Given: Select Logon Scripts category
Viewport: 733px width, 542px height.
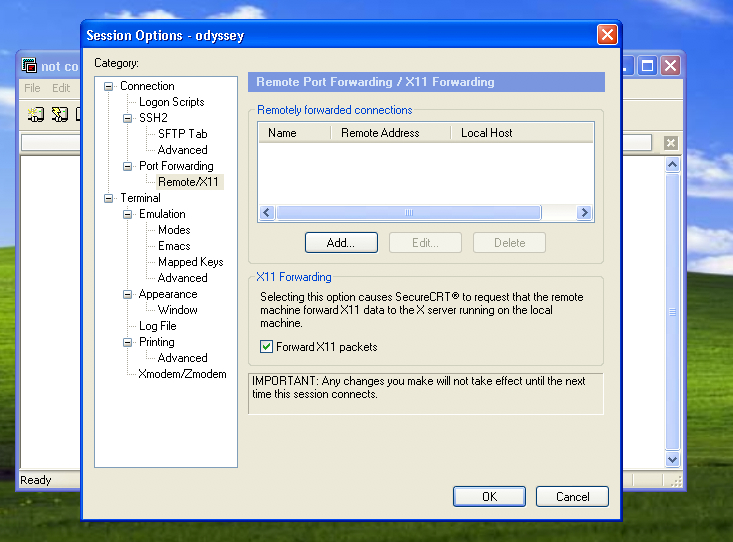Looking at the screenshot, I should click(172, 102).
